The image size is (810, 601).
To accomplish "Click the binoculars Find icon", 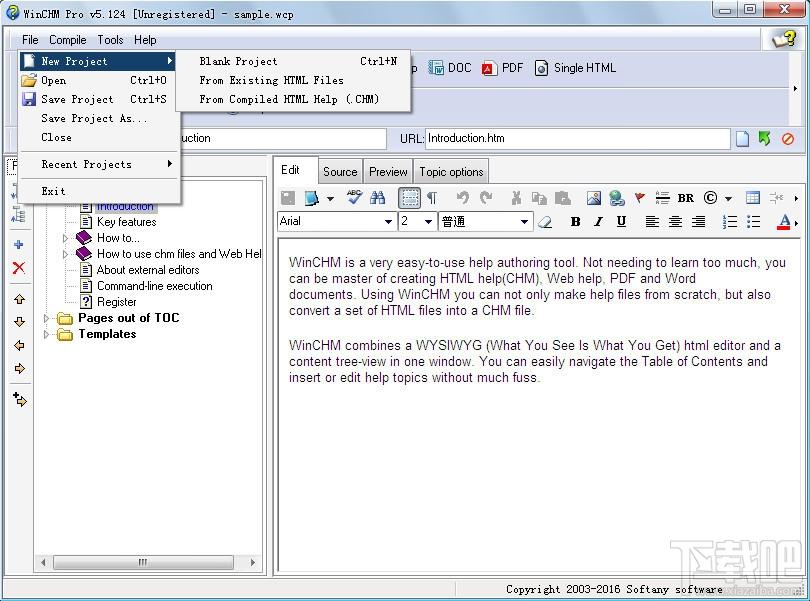I will (x=378, y=197).
